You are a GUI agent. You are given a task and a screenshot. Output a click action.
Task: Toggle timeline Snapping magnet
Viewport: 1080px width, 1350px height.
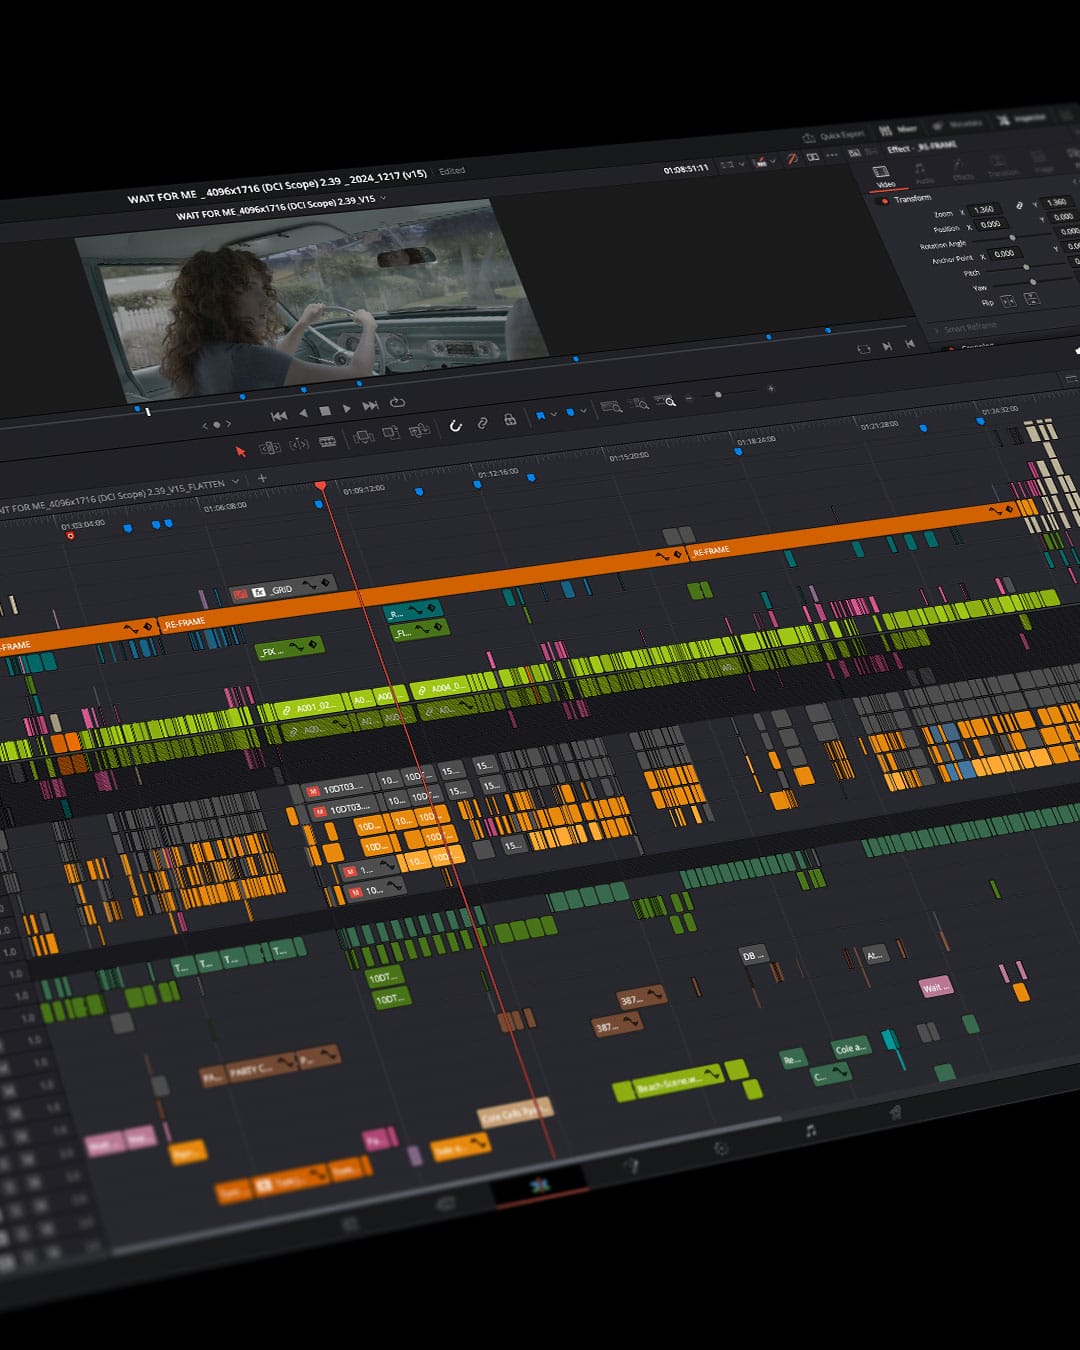pyautogui.click(x=455, y=426)
